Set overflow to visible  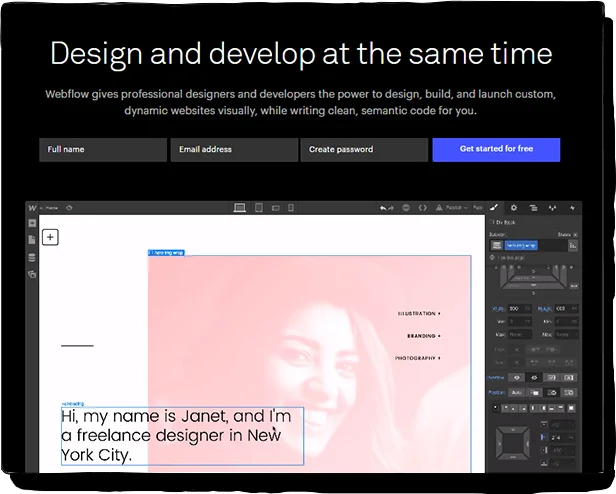[x=517, y=378]
